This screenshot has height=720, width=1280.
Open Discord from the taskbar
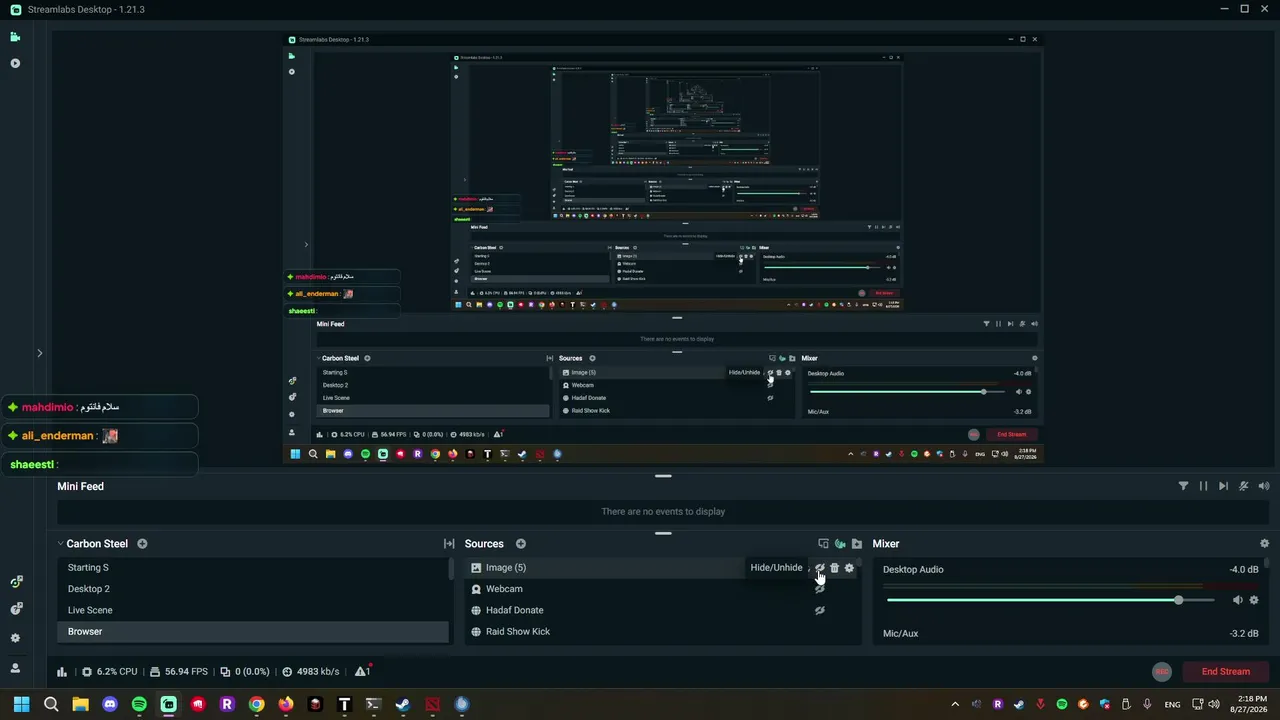(110, 704)
